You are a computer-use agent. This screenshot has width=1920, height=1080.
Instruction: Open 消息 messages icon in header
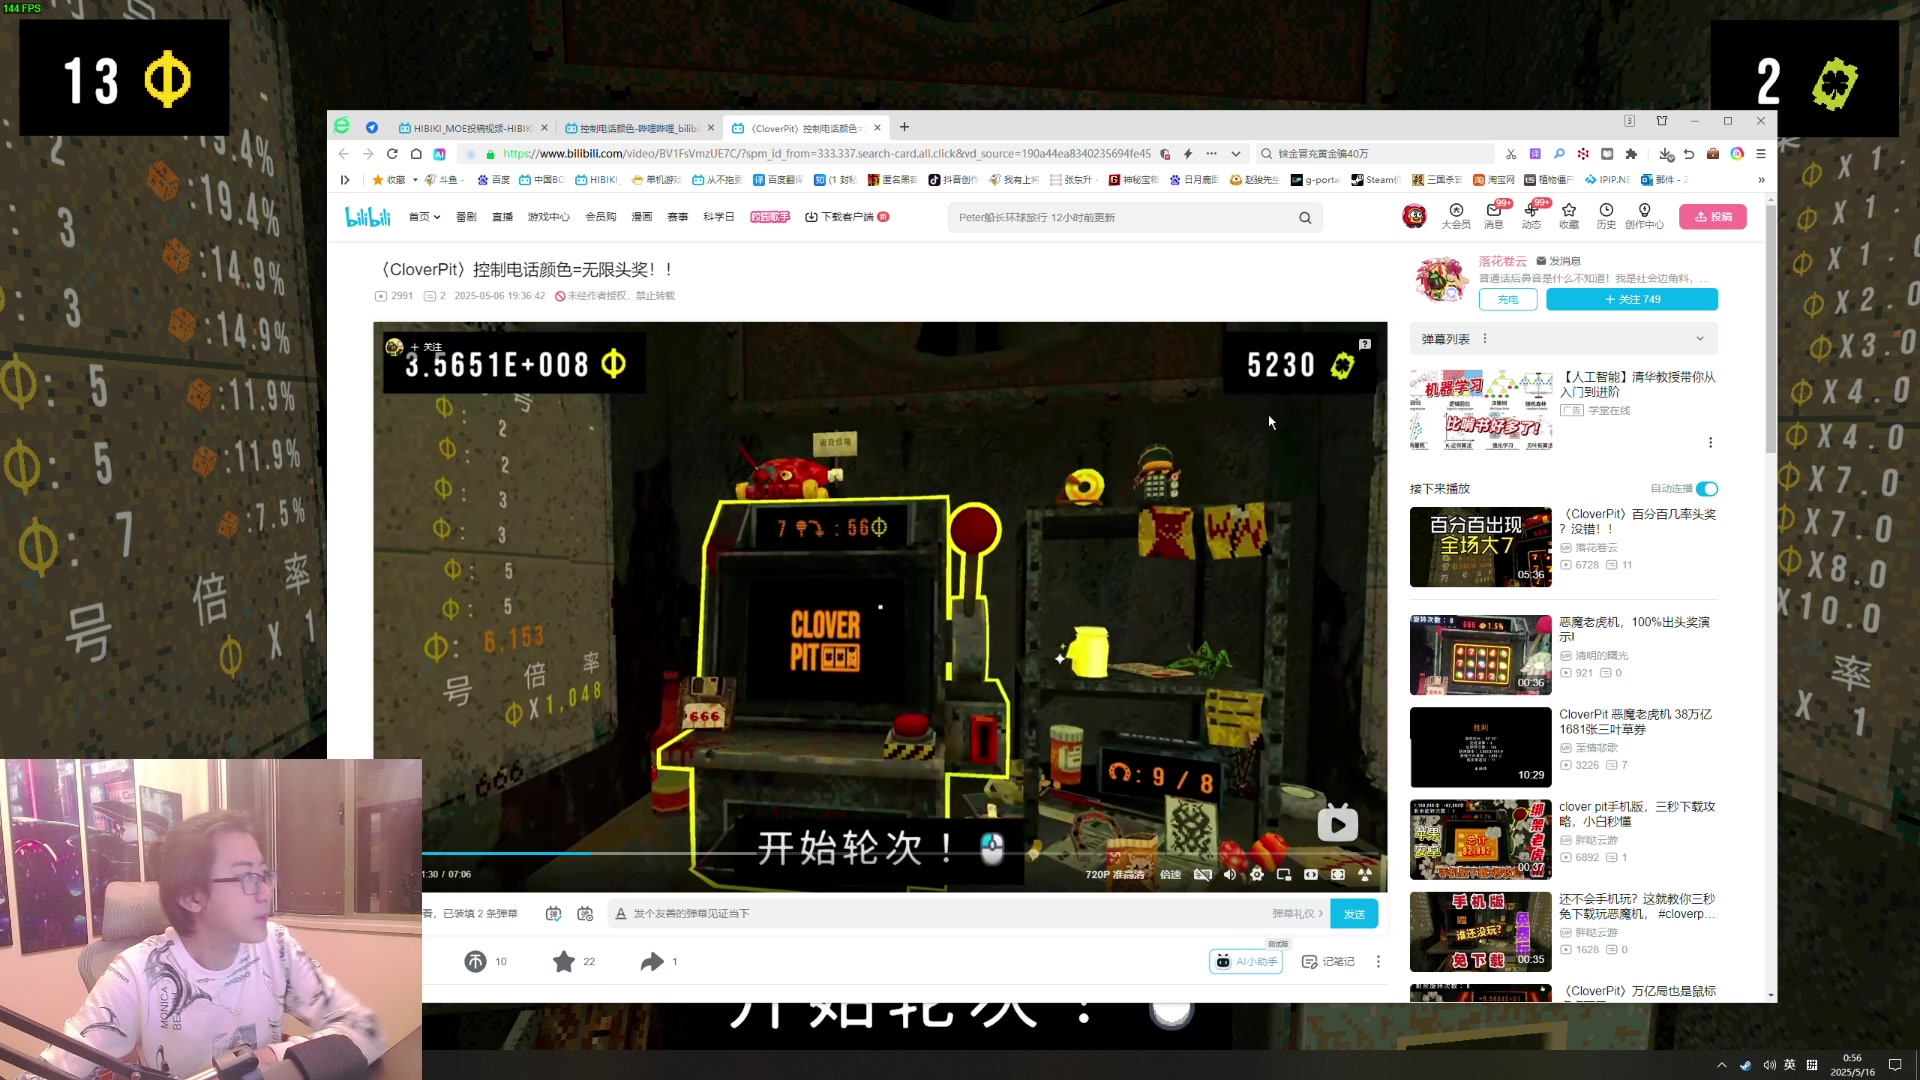coord(1494,216)
